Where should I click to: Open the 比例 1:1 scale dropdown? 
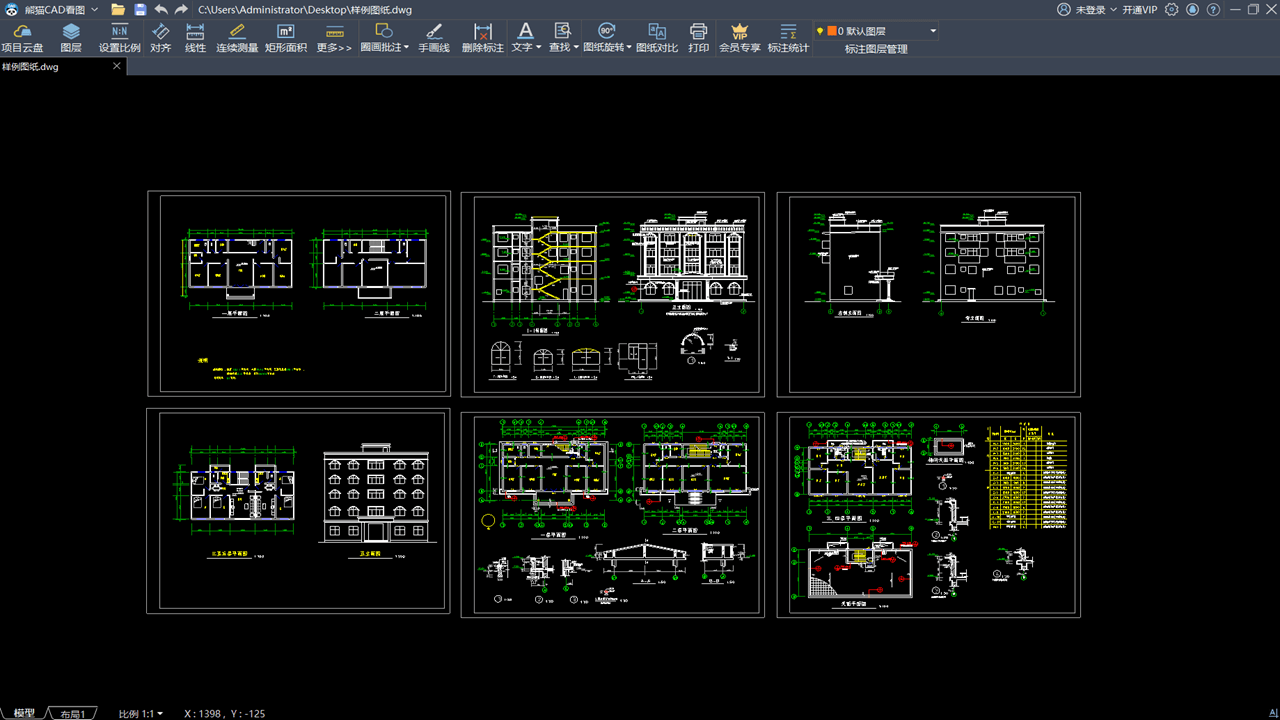tap(141, 713)
